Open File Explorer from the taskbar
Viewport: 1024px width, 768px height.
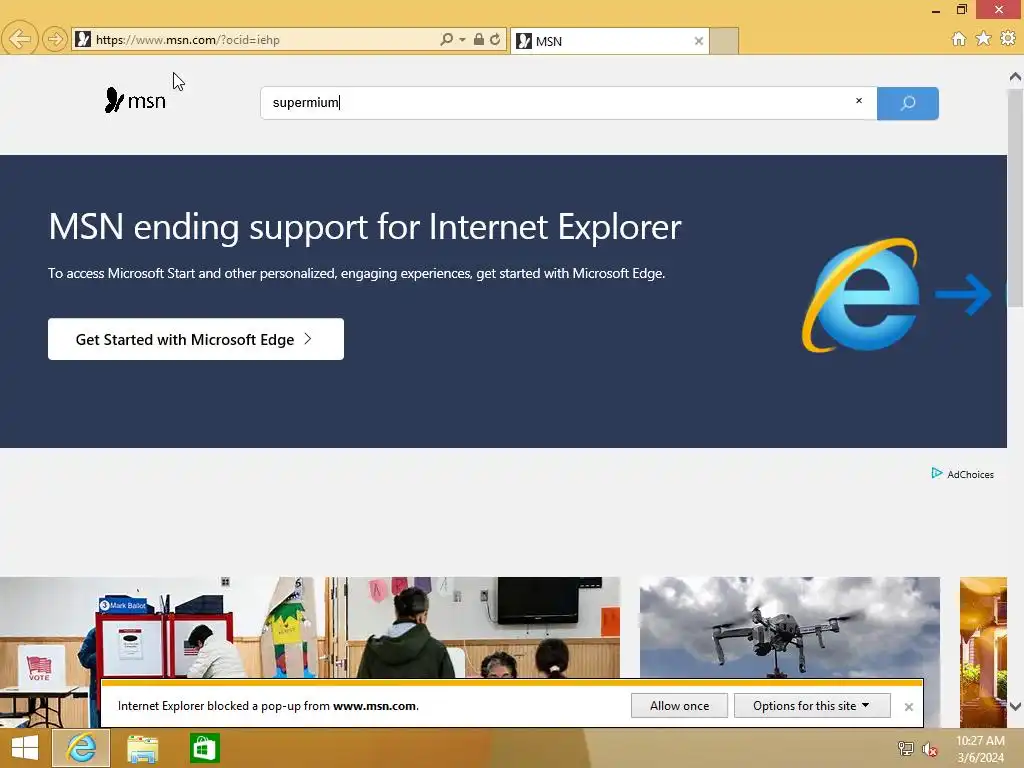[142, 748]
